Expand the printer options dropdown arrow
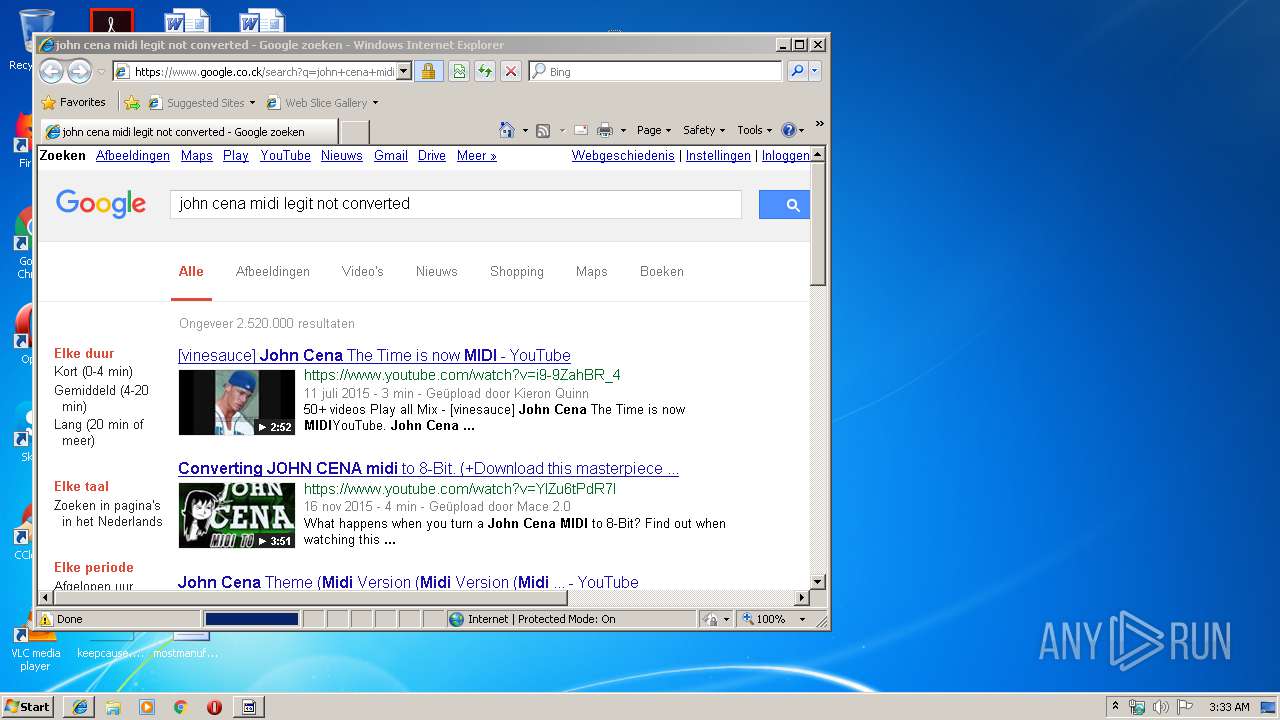Image resolution: width=1280 pixels, height=720 pixels. [623, 130]
